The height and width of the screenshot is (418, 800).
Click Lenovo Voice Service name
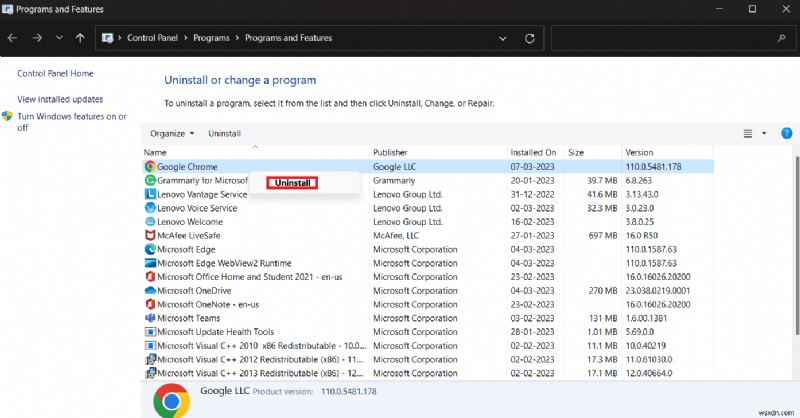[197, 208]
